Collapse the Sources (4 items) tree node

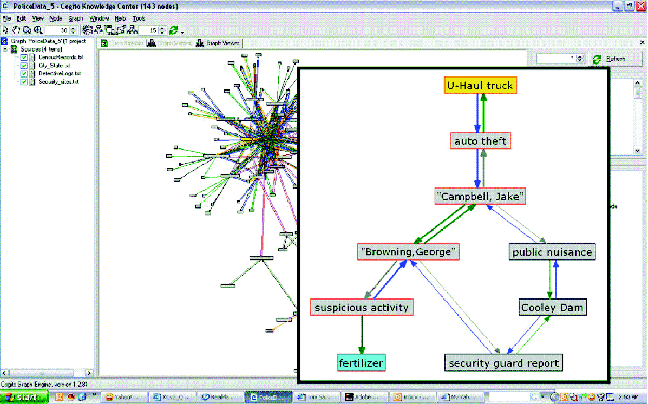pos(4,48)
